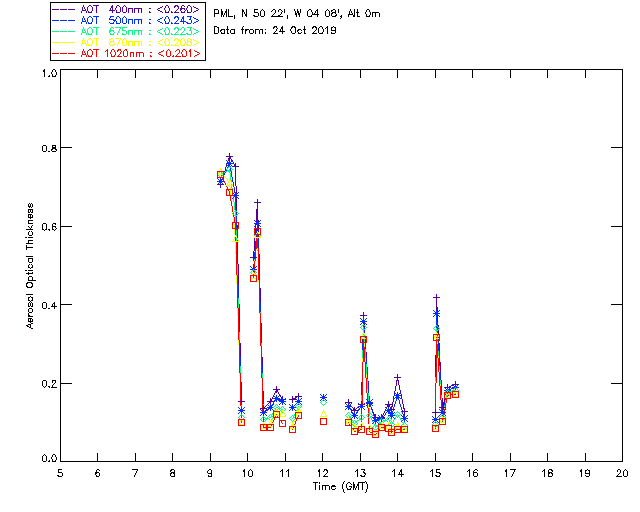Click the y-axis label 0.4

pyautogui.click(x=49, y=305)
